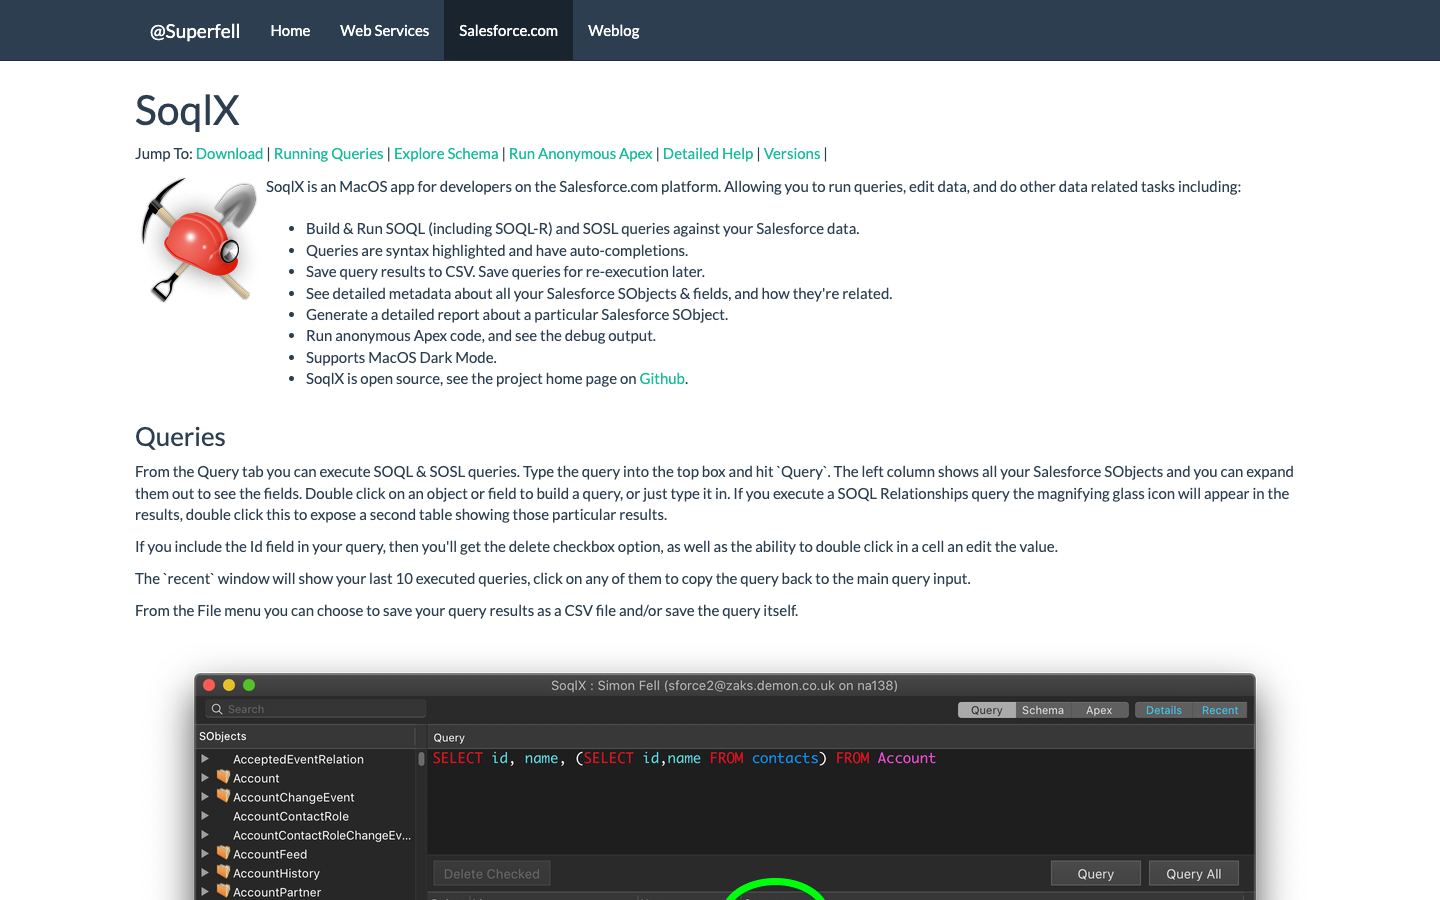Image resolution: width=1440 pixels, height=900 pixels.
Task: Click into the SOQL query text editor
Action: pos(841,800)
